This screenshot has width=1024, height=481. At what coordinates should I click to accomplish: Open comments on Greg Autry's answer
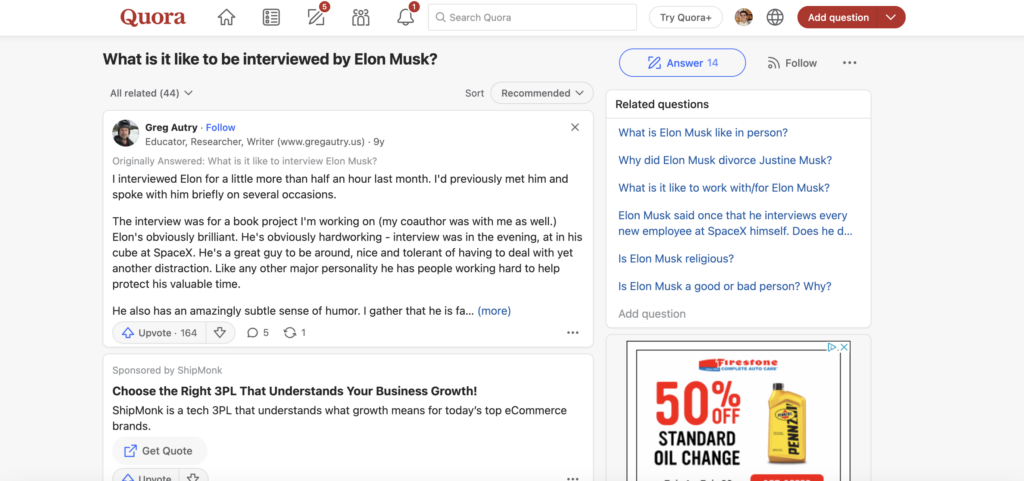pos(257,333)
